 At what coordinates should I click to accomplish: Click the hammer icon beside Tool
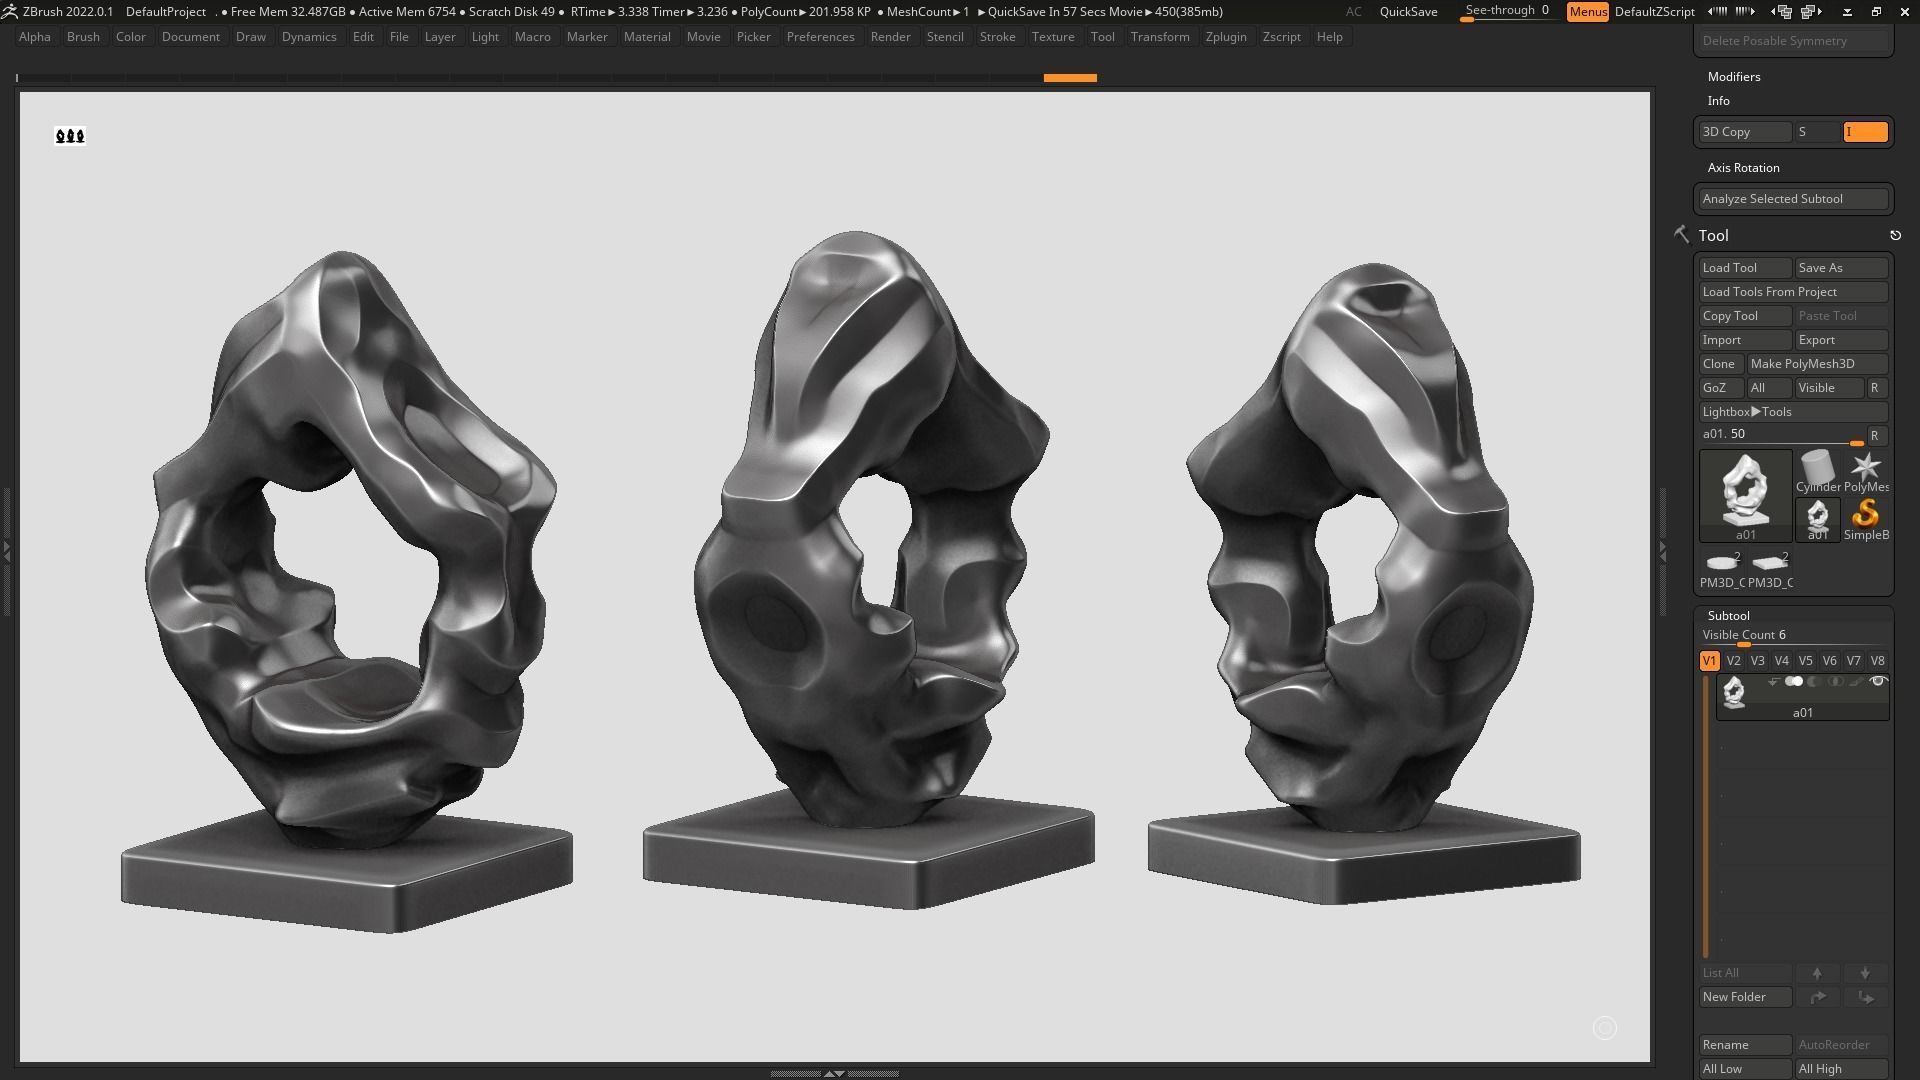[x=1681, y=234]
